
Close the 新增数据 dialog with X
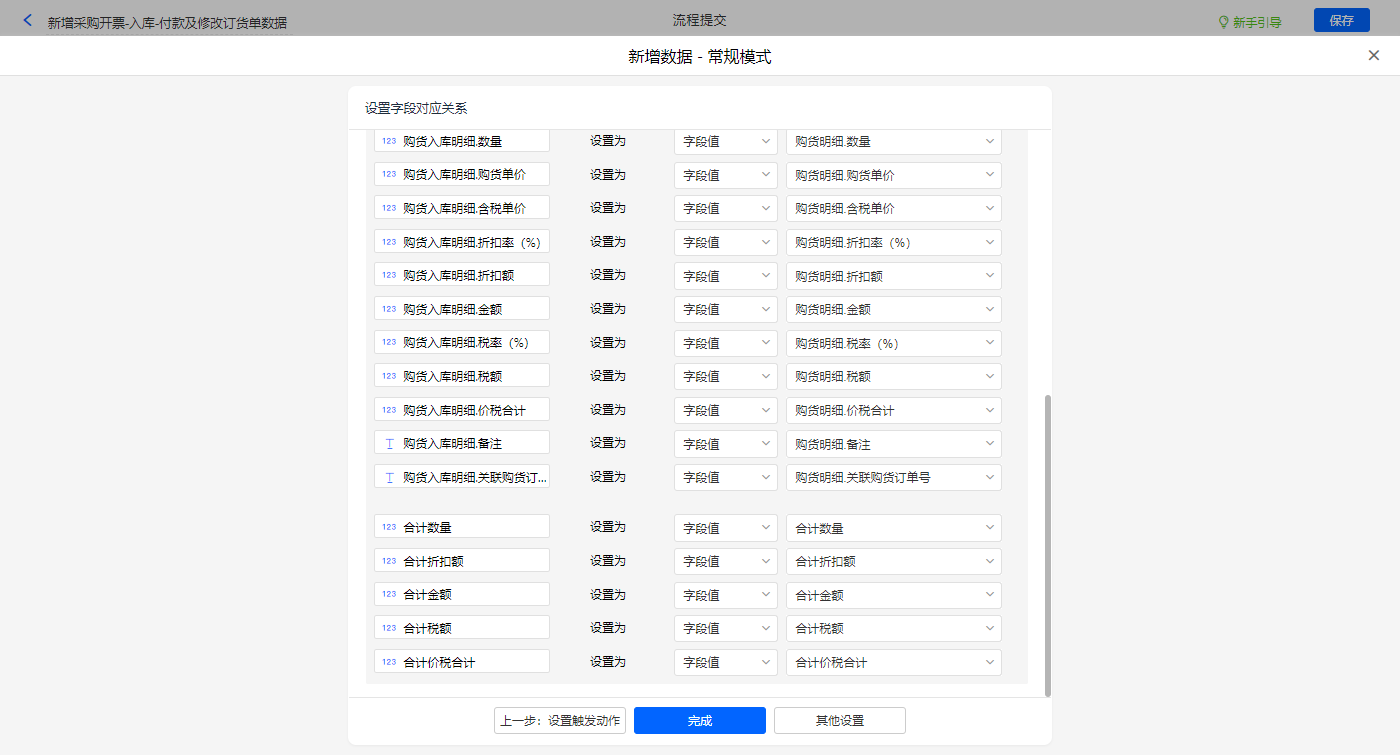pyautogui.click(x=1373, y=56)
